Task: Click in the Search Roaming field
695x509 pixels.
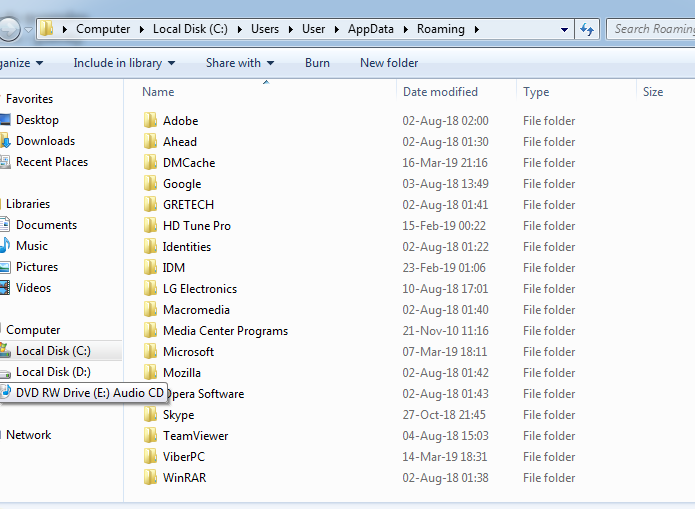Action: tap(651, 29)
